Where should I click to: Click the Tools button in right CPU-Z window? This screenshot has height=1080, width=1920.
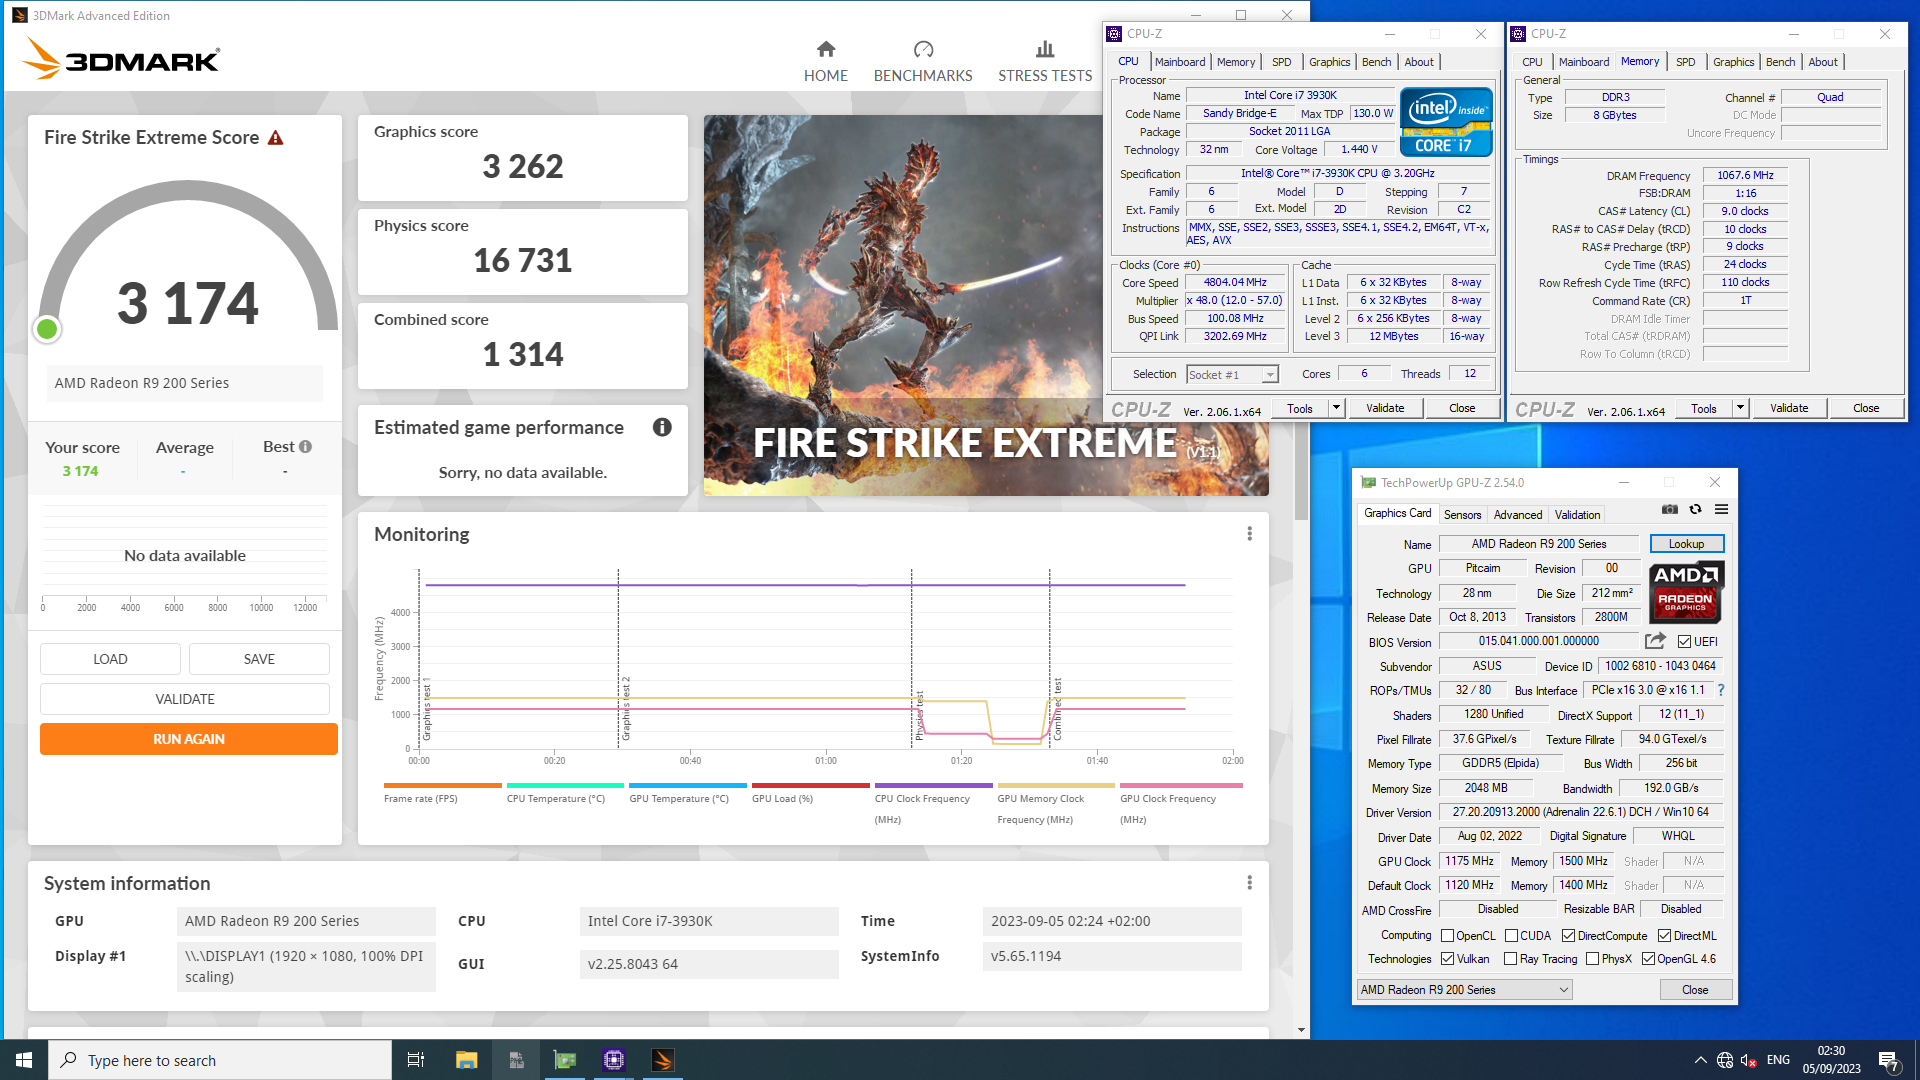pos(1703,408)
